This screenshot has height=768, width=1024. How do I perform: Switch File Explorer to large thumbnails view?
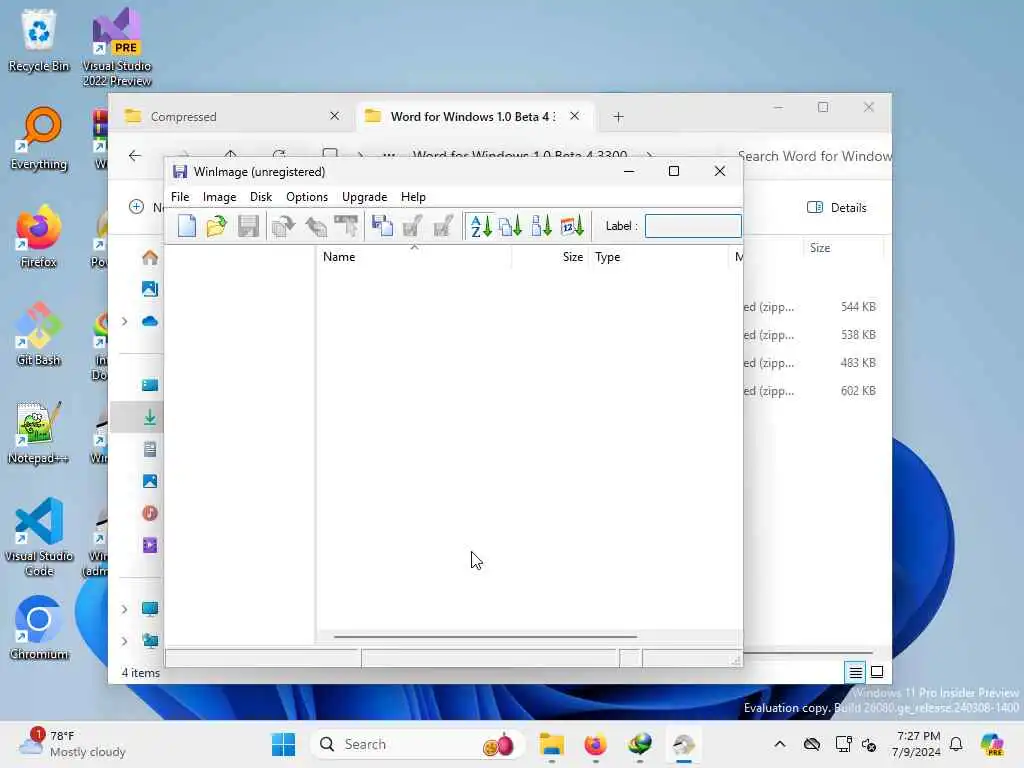(x=877, y=672)
